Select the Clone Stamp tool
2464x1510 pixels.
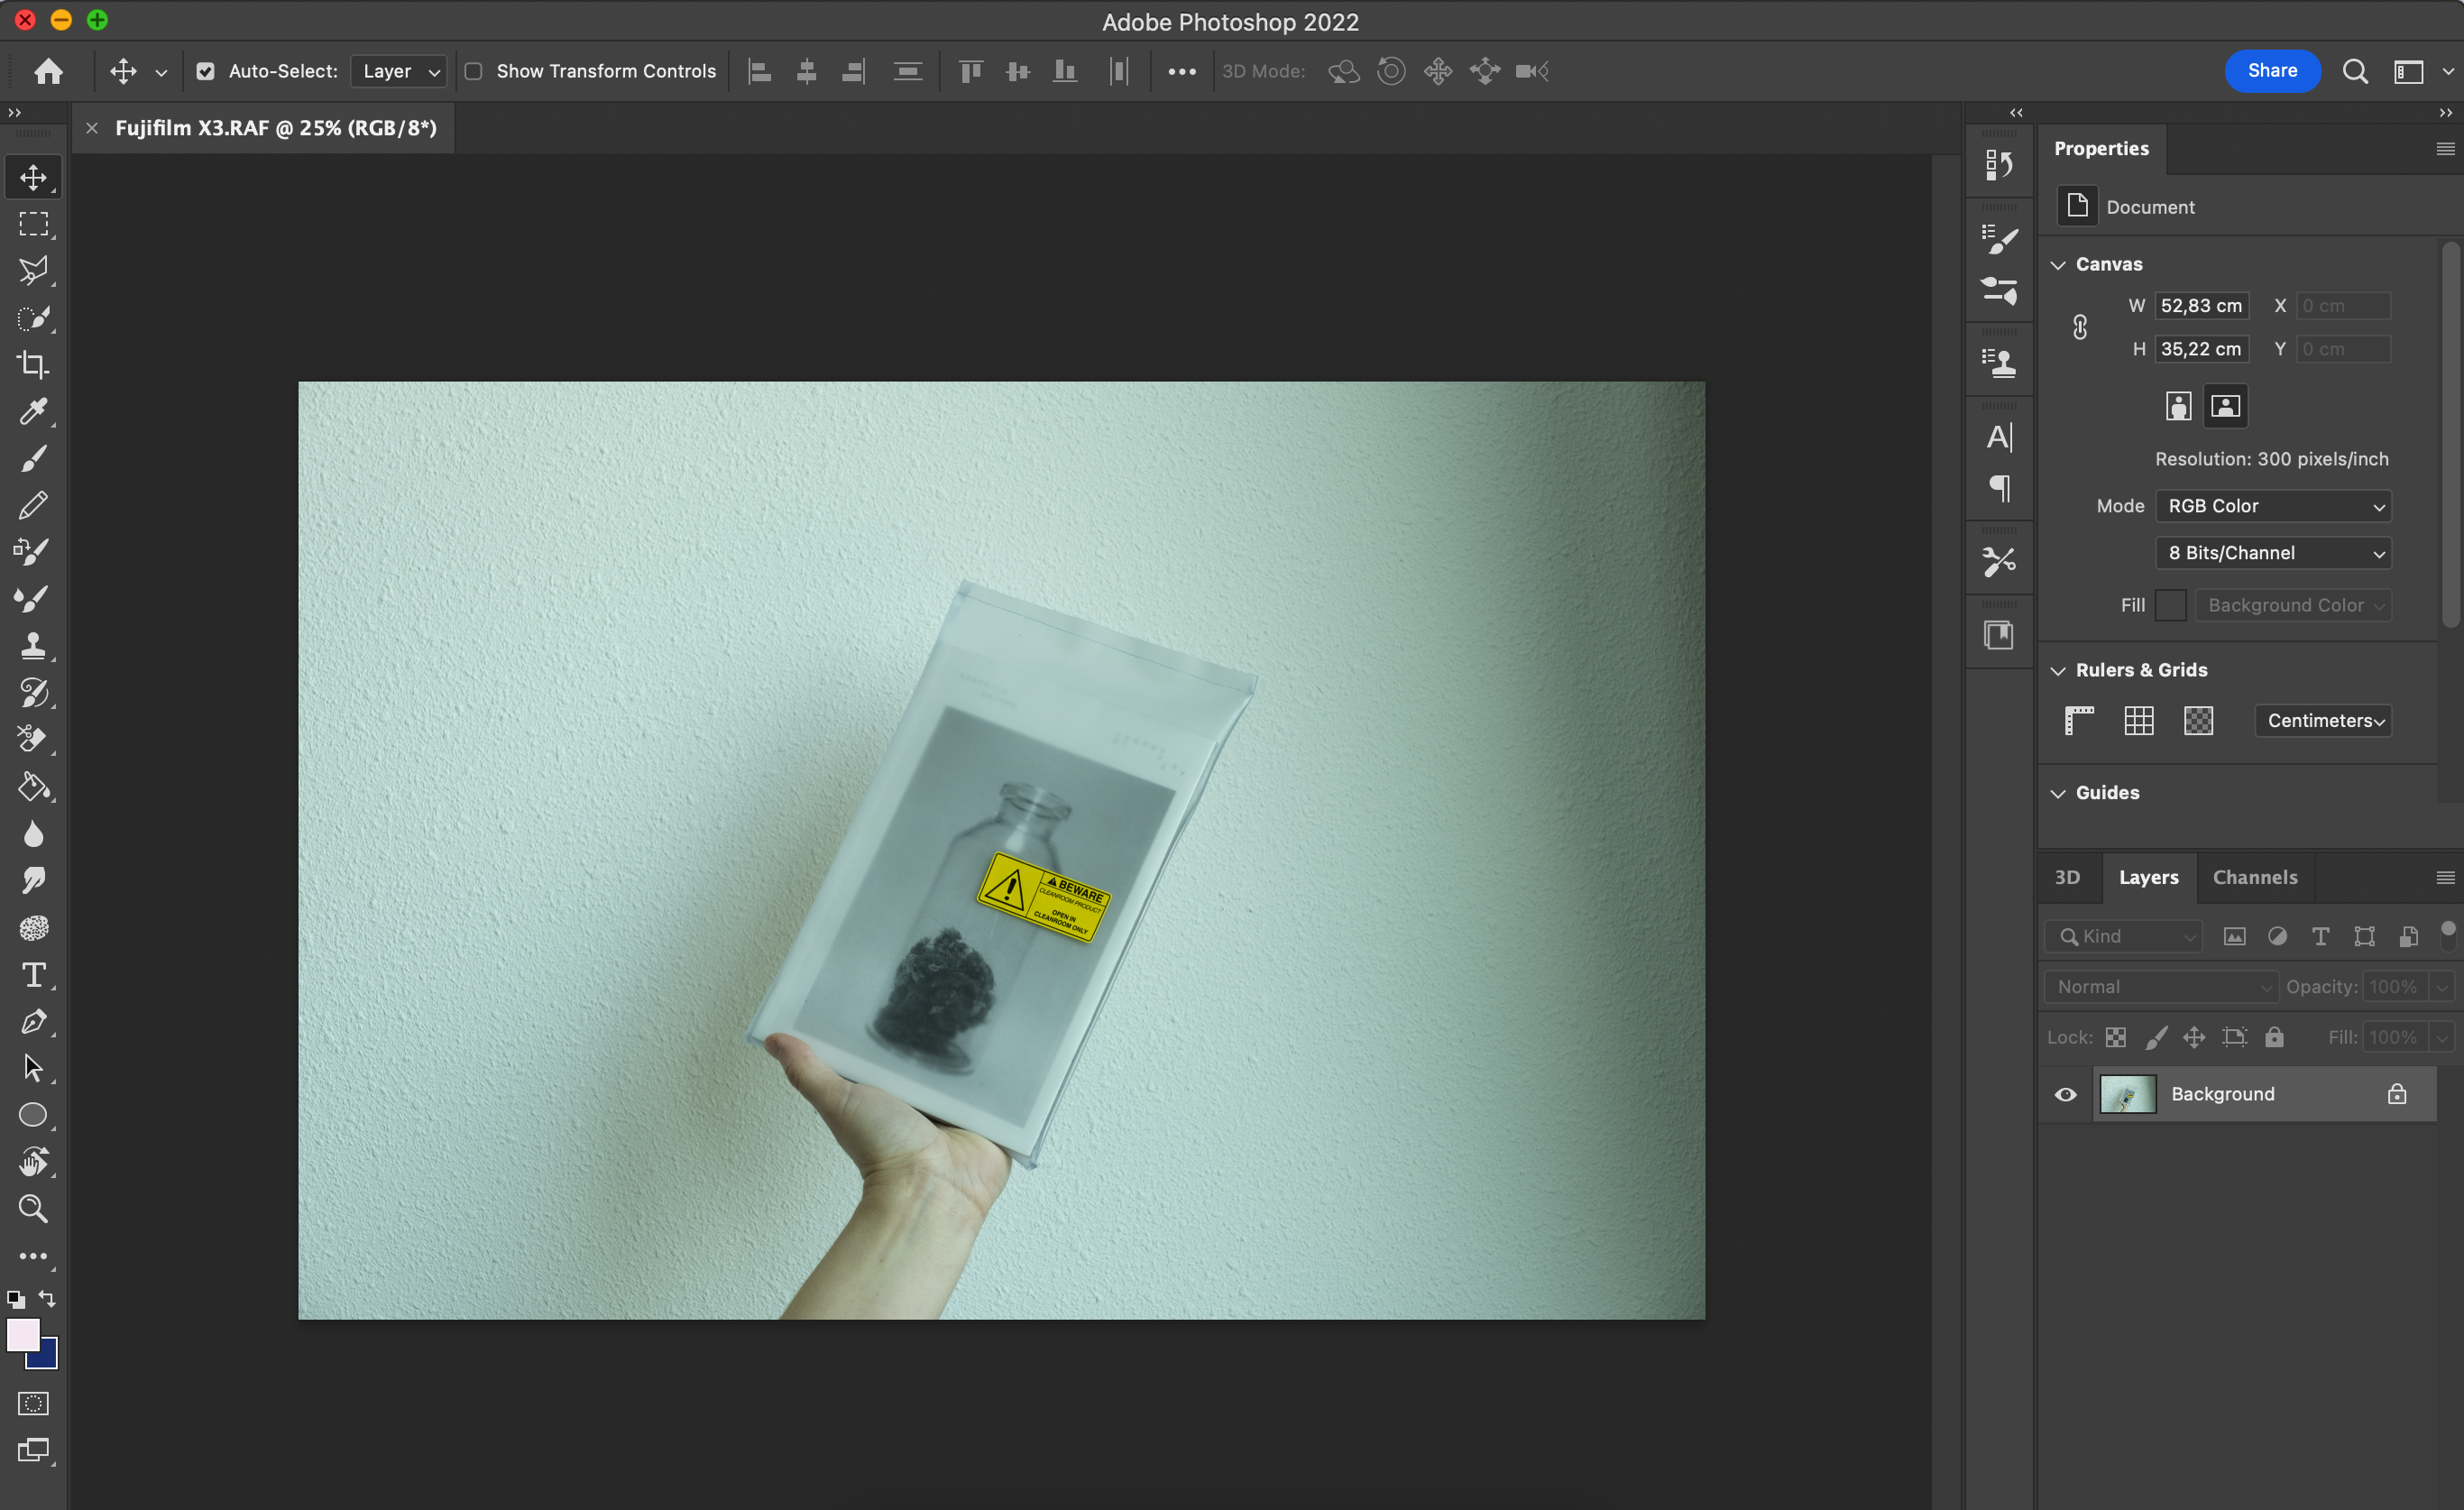33,646
